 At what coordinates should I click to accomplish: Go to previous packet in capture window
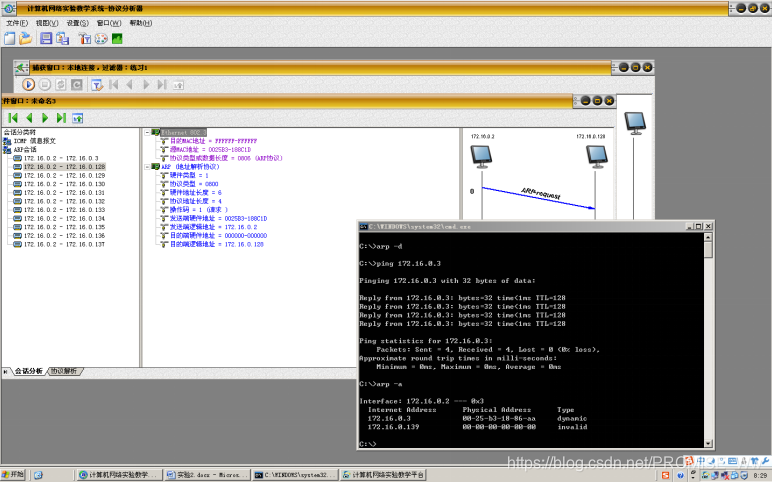(x=129, y=85)
